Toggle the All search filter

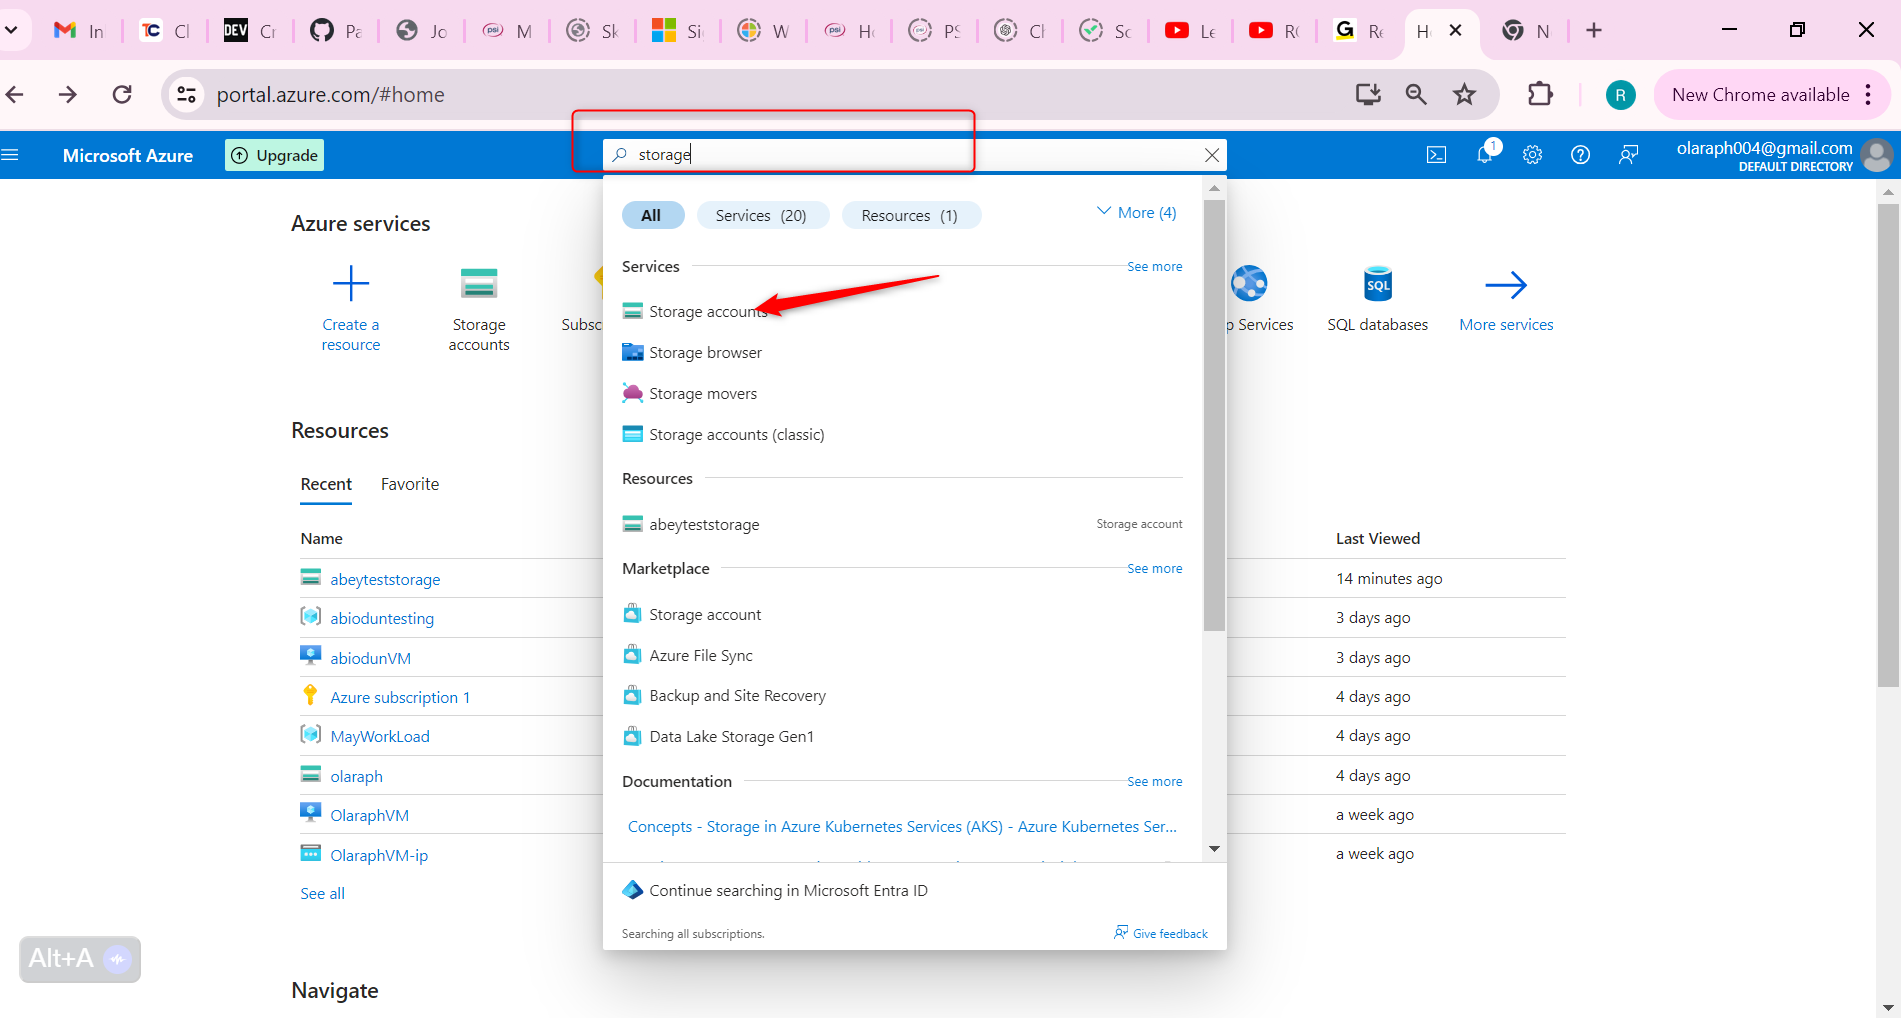[x=652, y=214]
